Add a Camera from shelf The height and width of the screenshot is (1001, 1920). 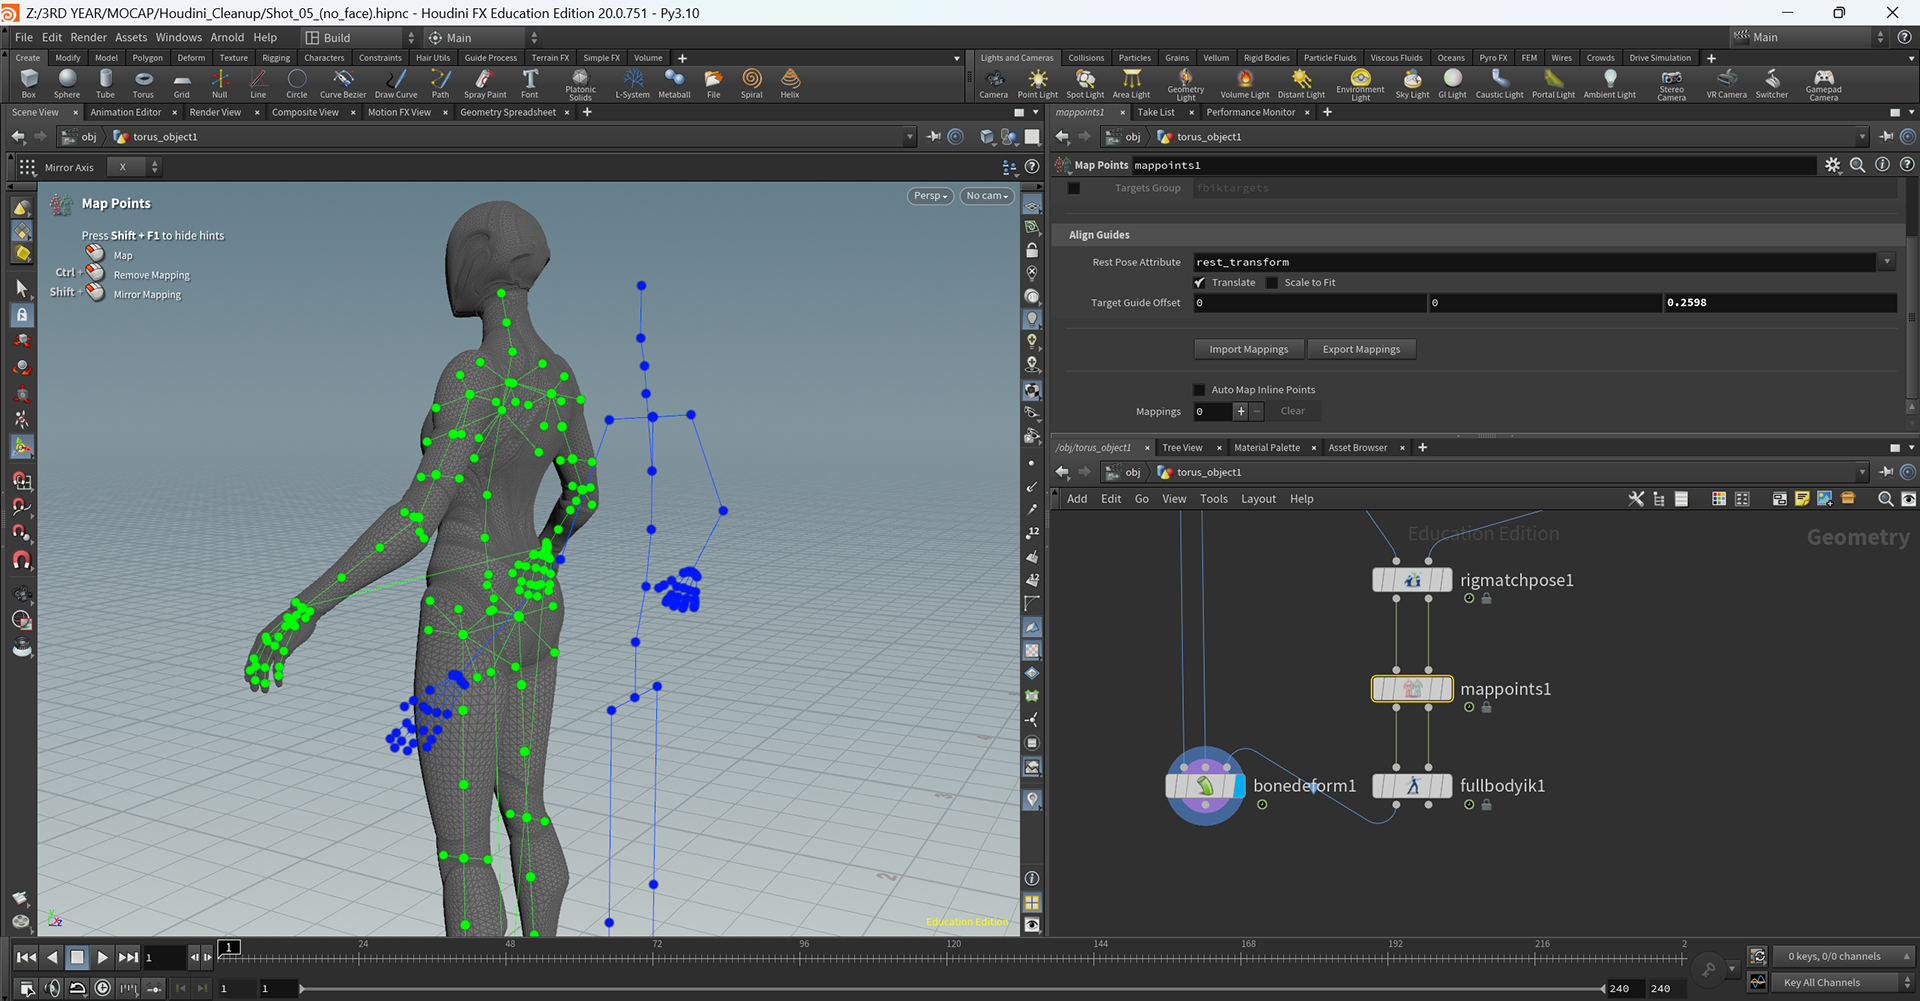tap(993, 83)
